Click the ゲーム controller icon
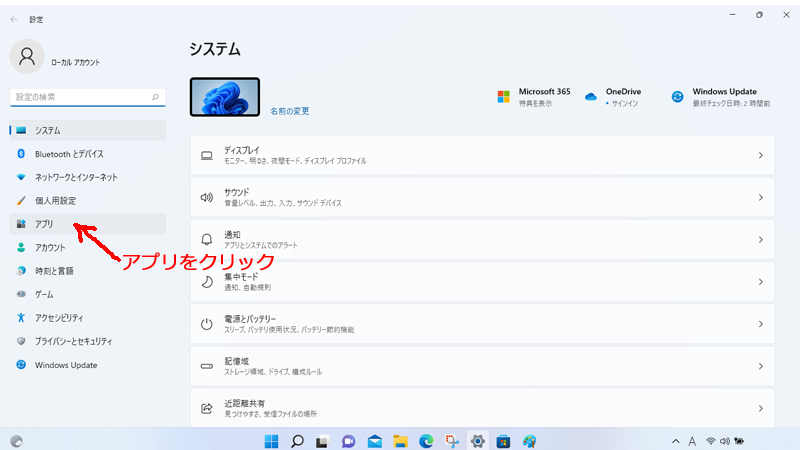The image size is (800, 450). (x=21, y=295)
